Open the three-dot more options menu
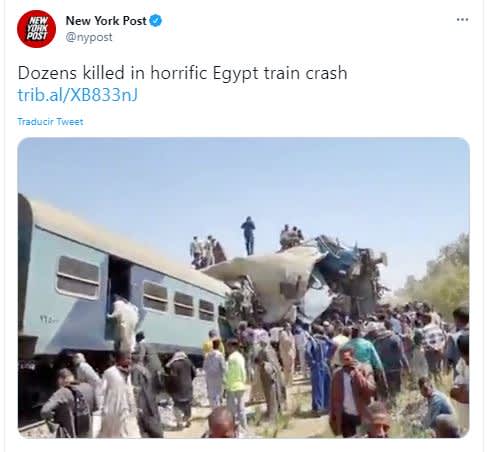 coord(462,20)
